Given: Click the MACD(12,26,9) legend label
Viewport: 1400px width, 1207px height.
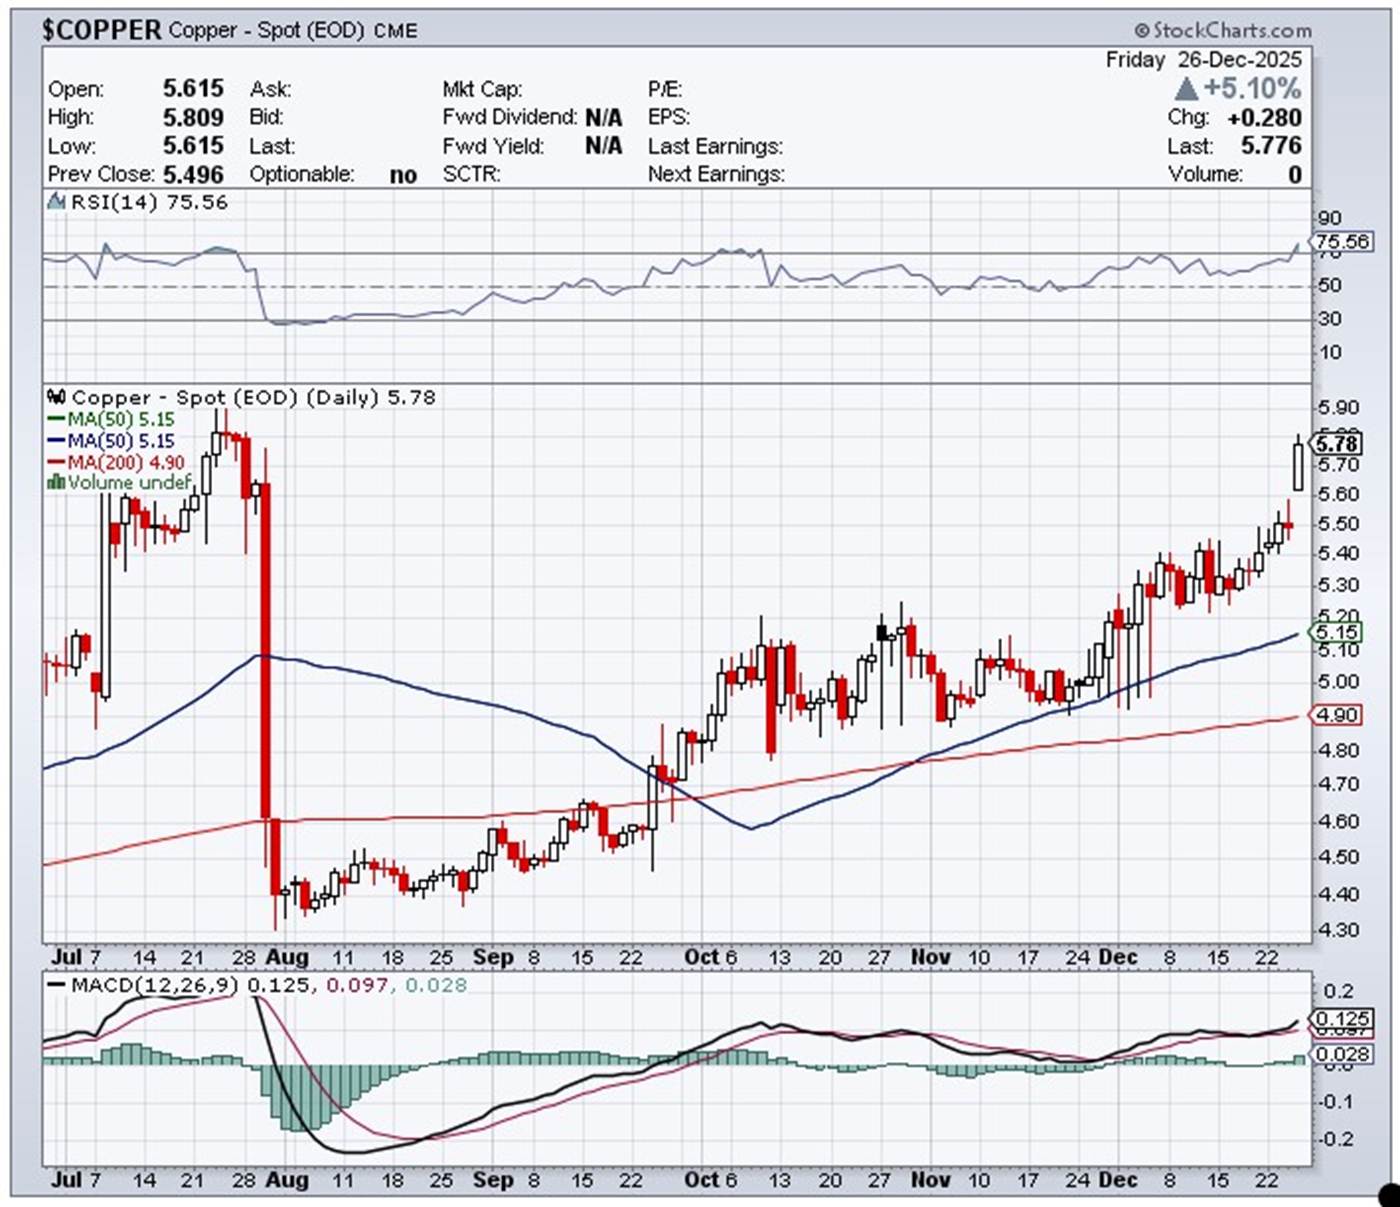Looking at the screenshot, I should click(x=154, y=985).
